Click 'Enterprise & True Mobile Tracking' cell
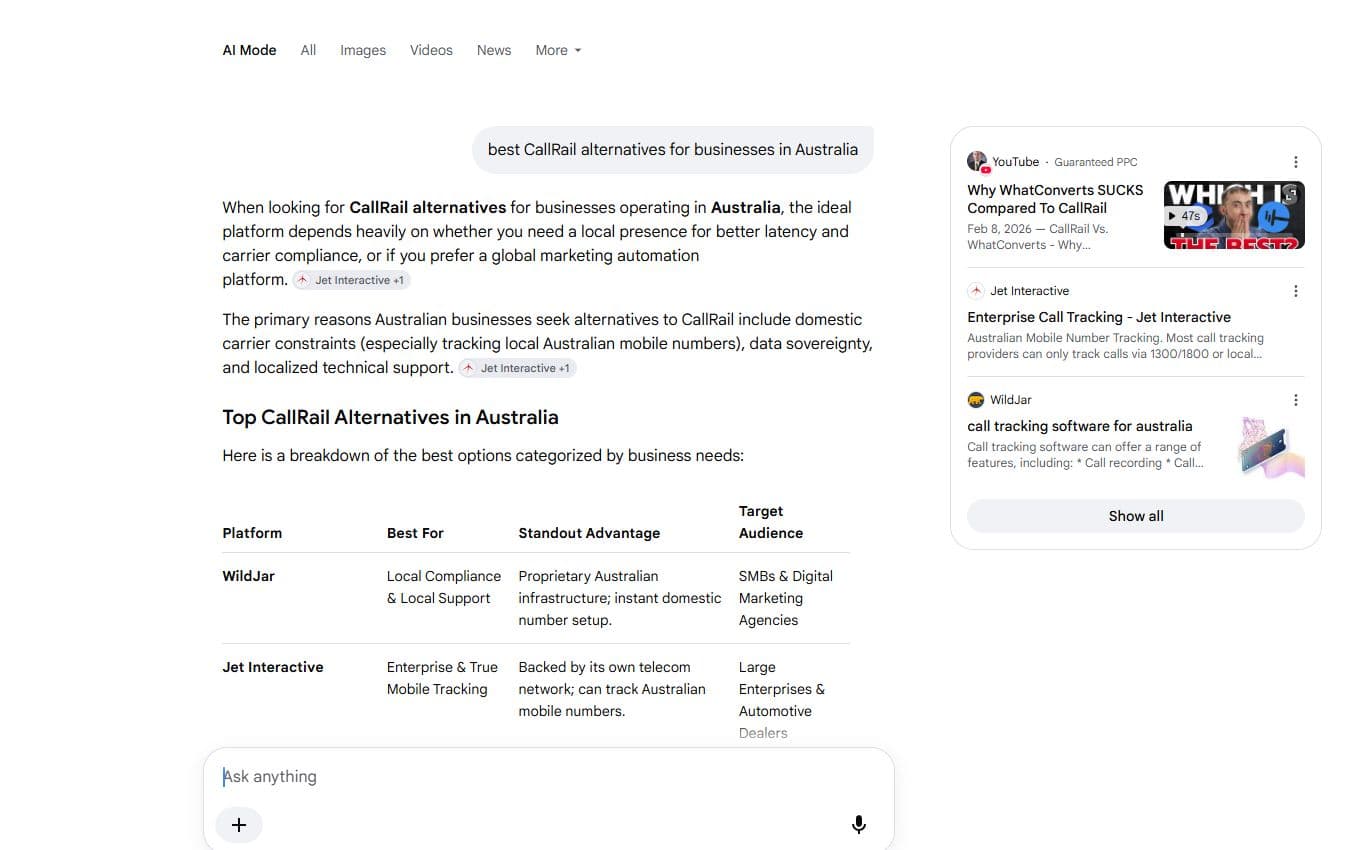Screen dimensions: 1350x850 click(x=442, y=678)
